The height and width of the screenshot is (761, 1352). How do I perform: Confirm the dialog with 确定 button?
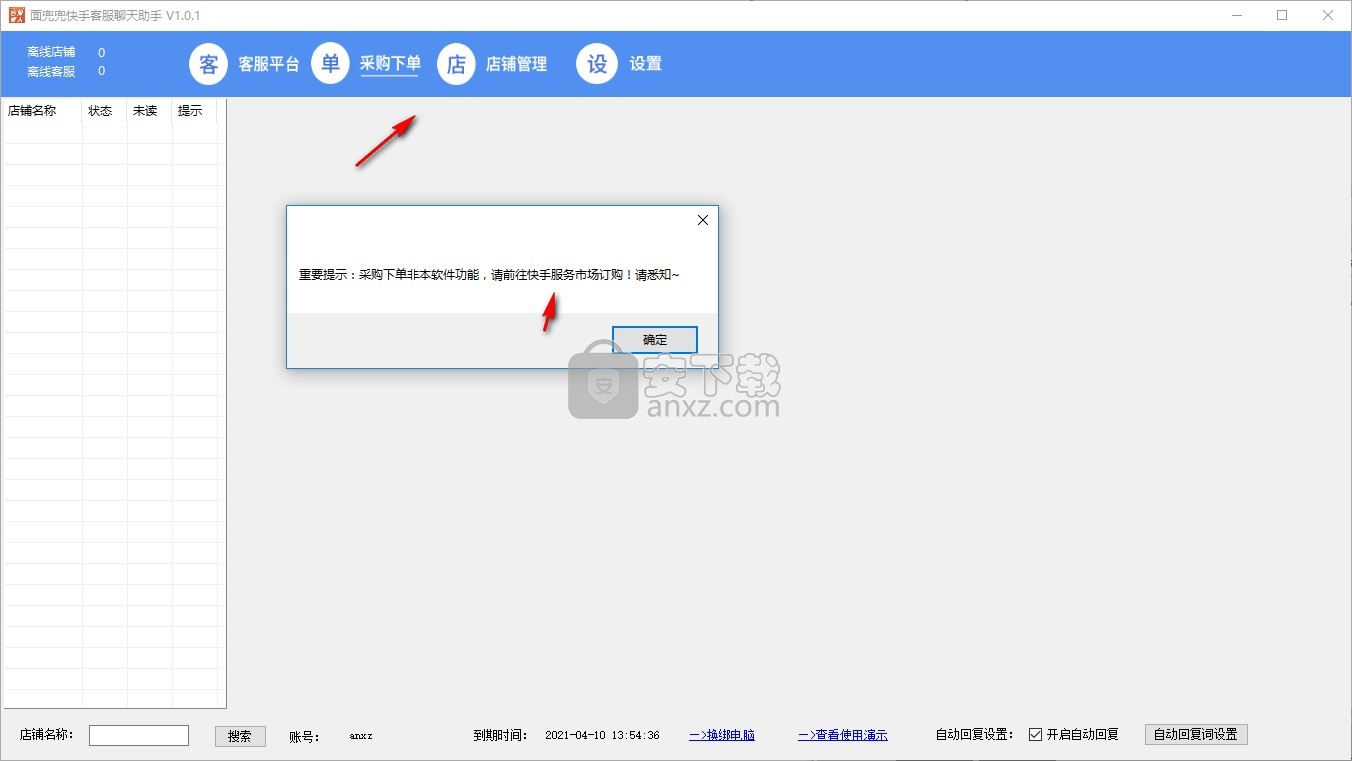[x=655, y=340]
